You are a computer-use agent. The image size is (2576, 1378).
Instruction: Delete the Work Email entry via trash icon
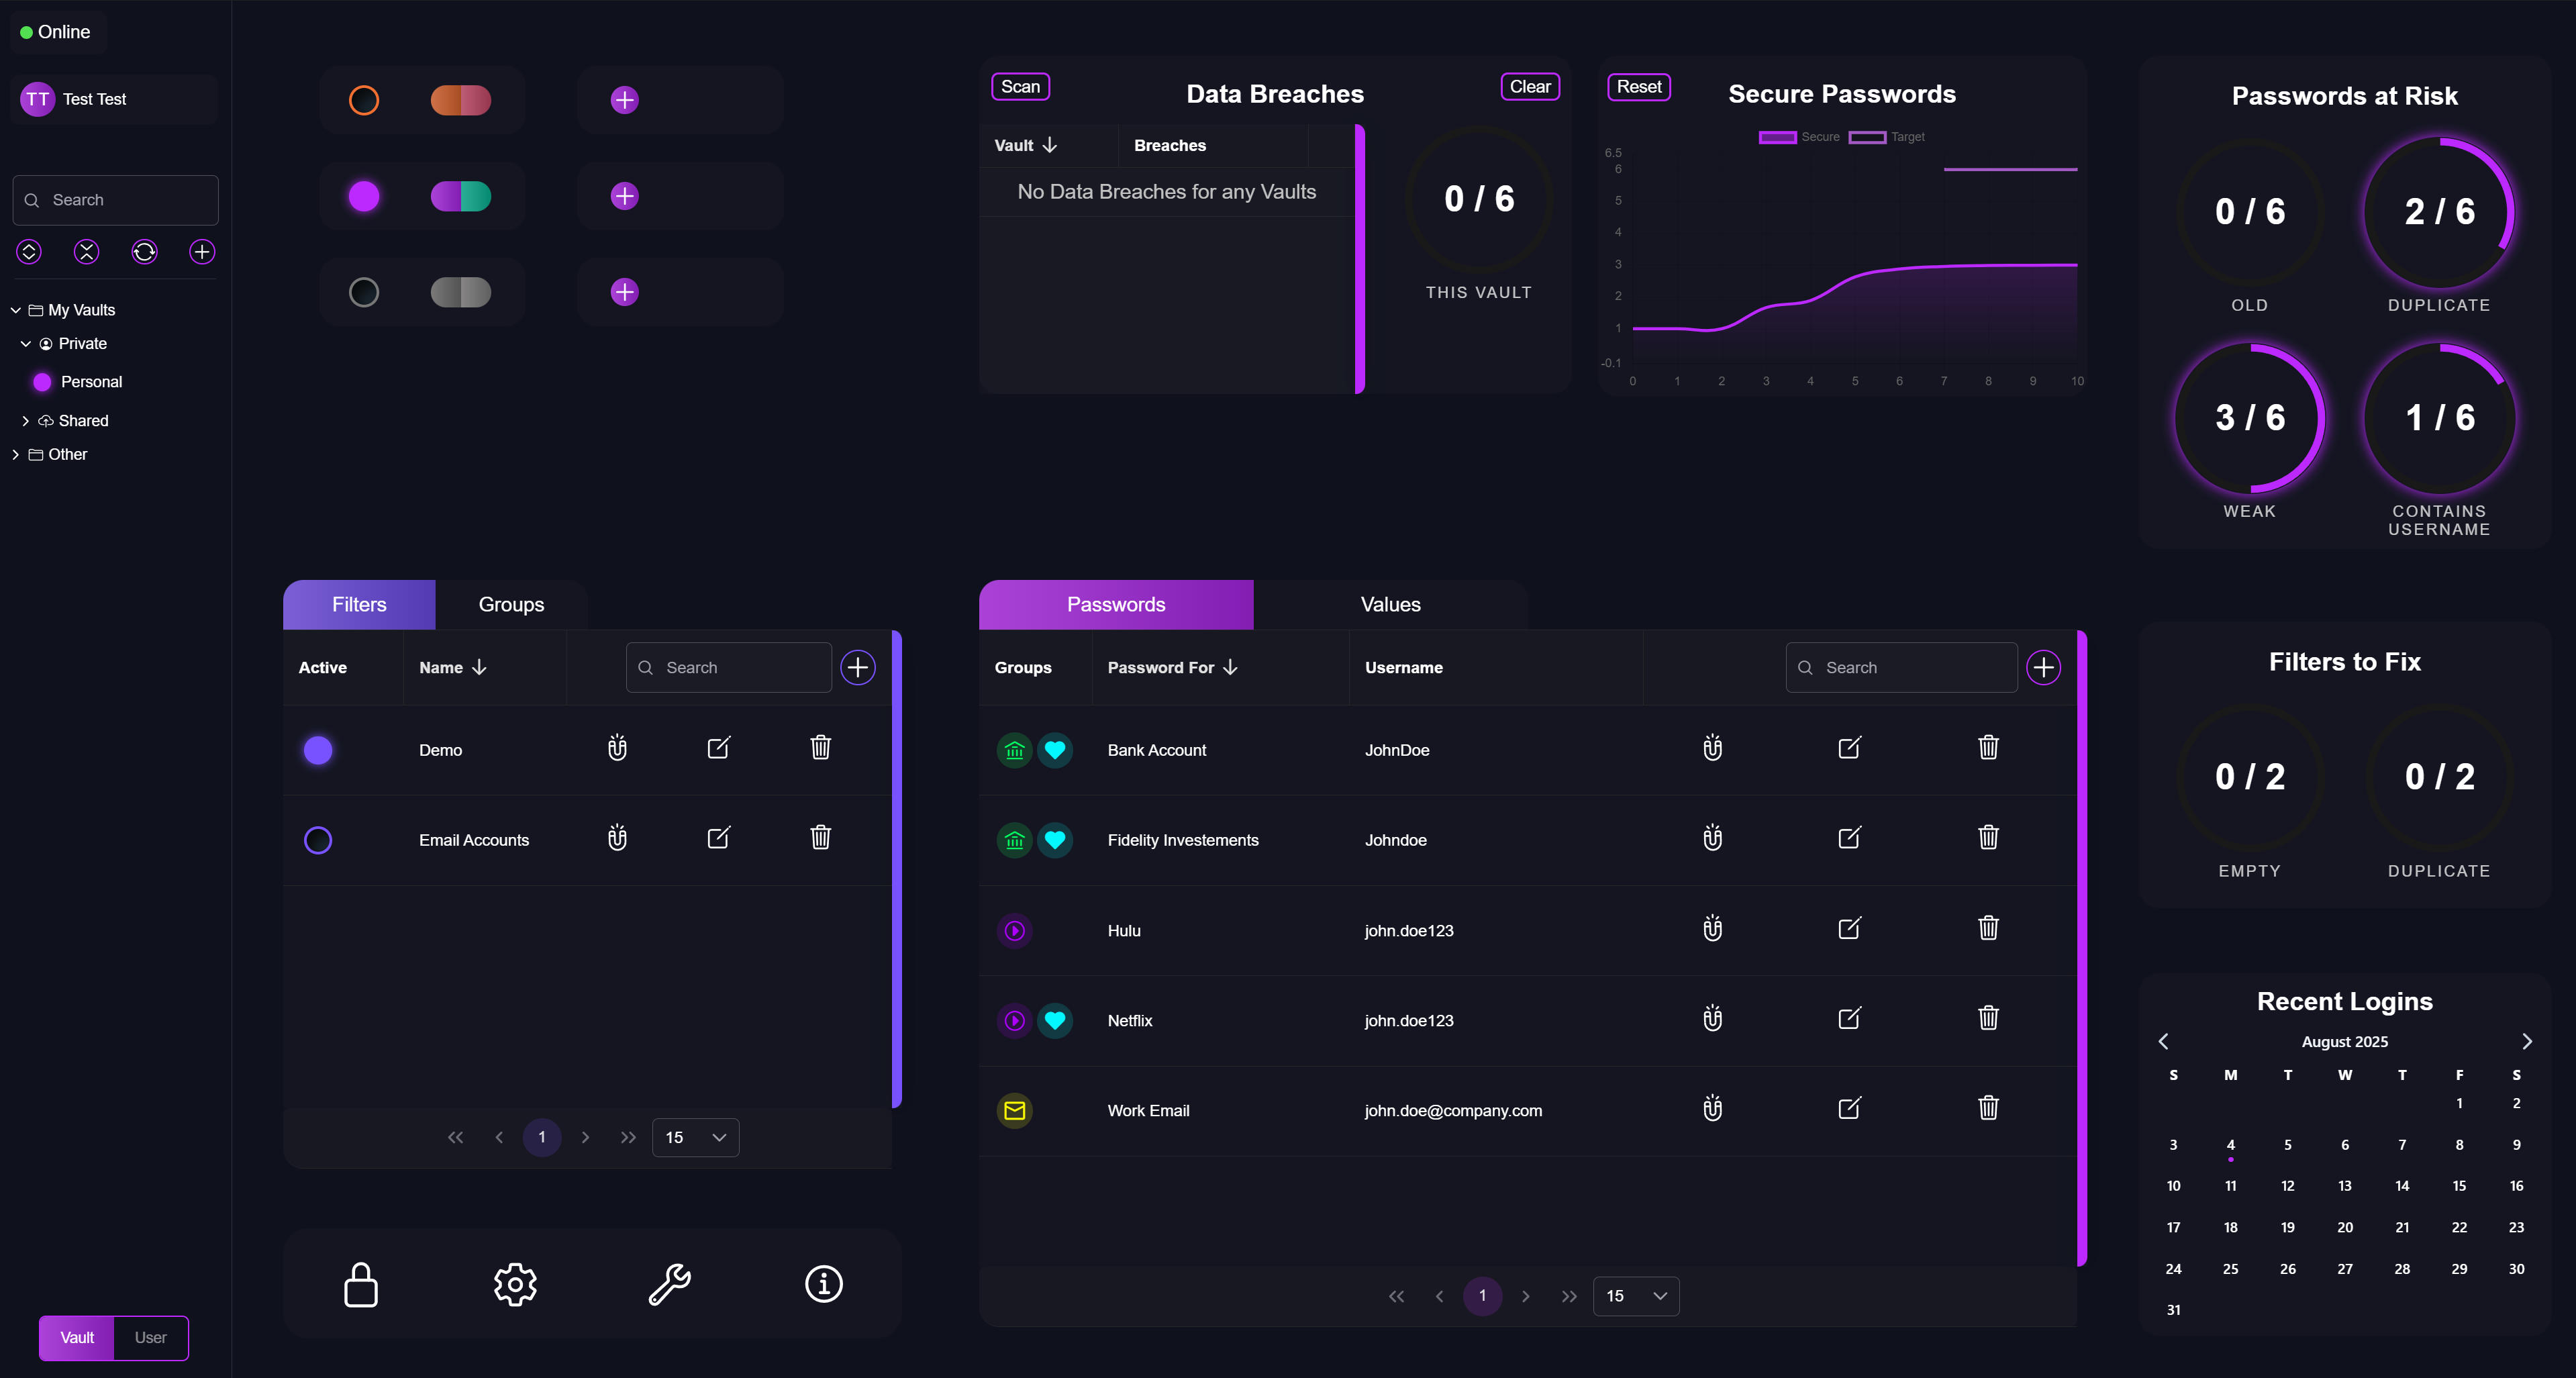point(1988,1108)
